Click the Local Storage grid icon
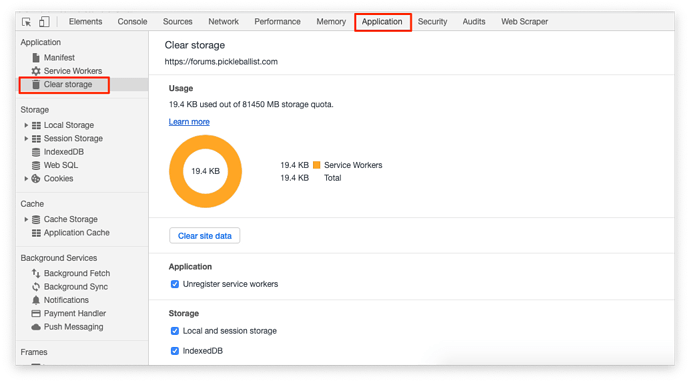 [36, 125]
